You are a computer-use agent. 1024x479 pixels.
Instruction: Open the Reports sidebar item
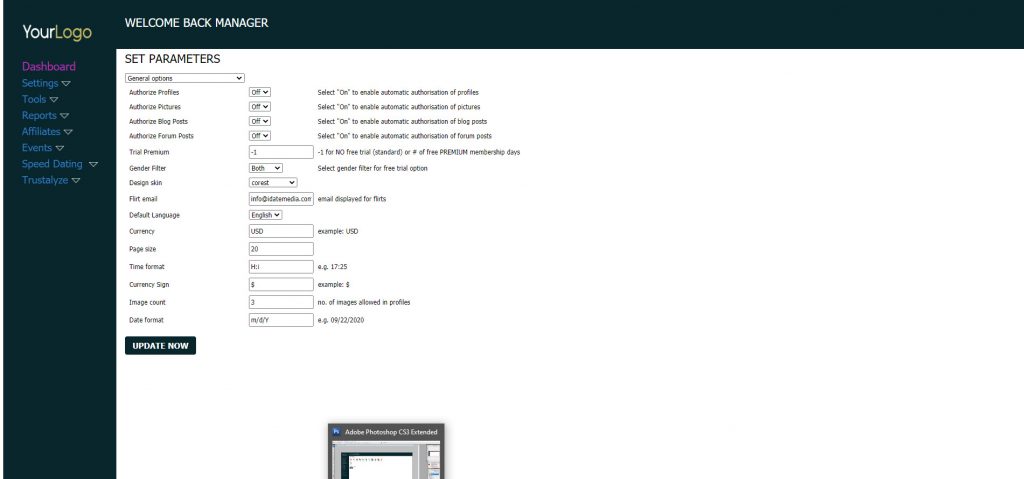click(x=39, y=116)
